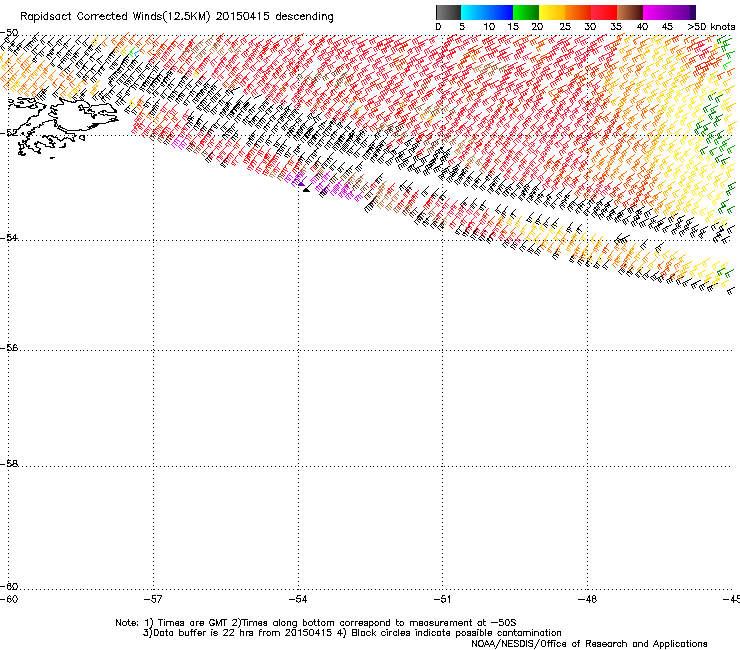Click the '-54' latitude axis label
Viewport: 740px width, 650px height.
pos(9,237)
